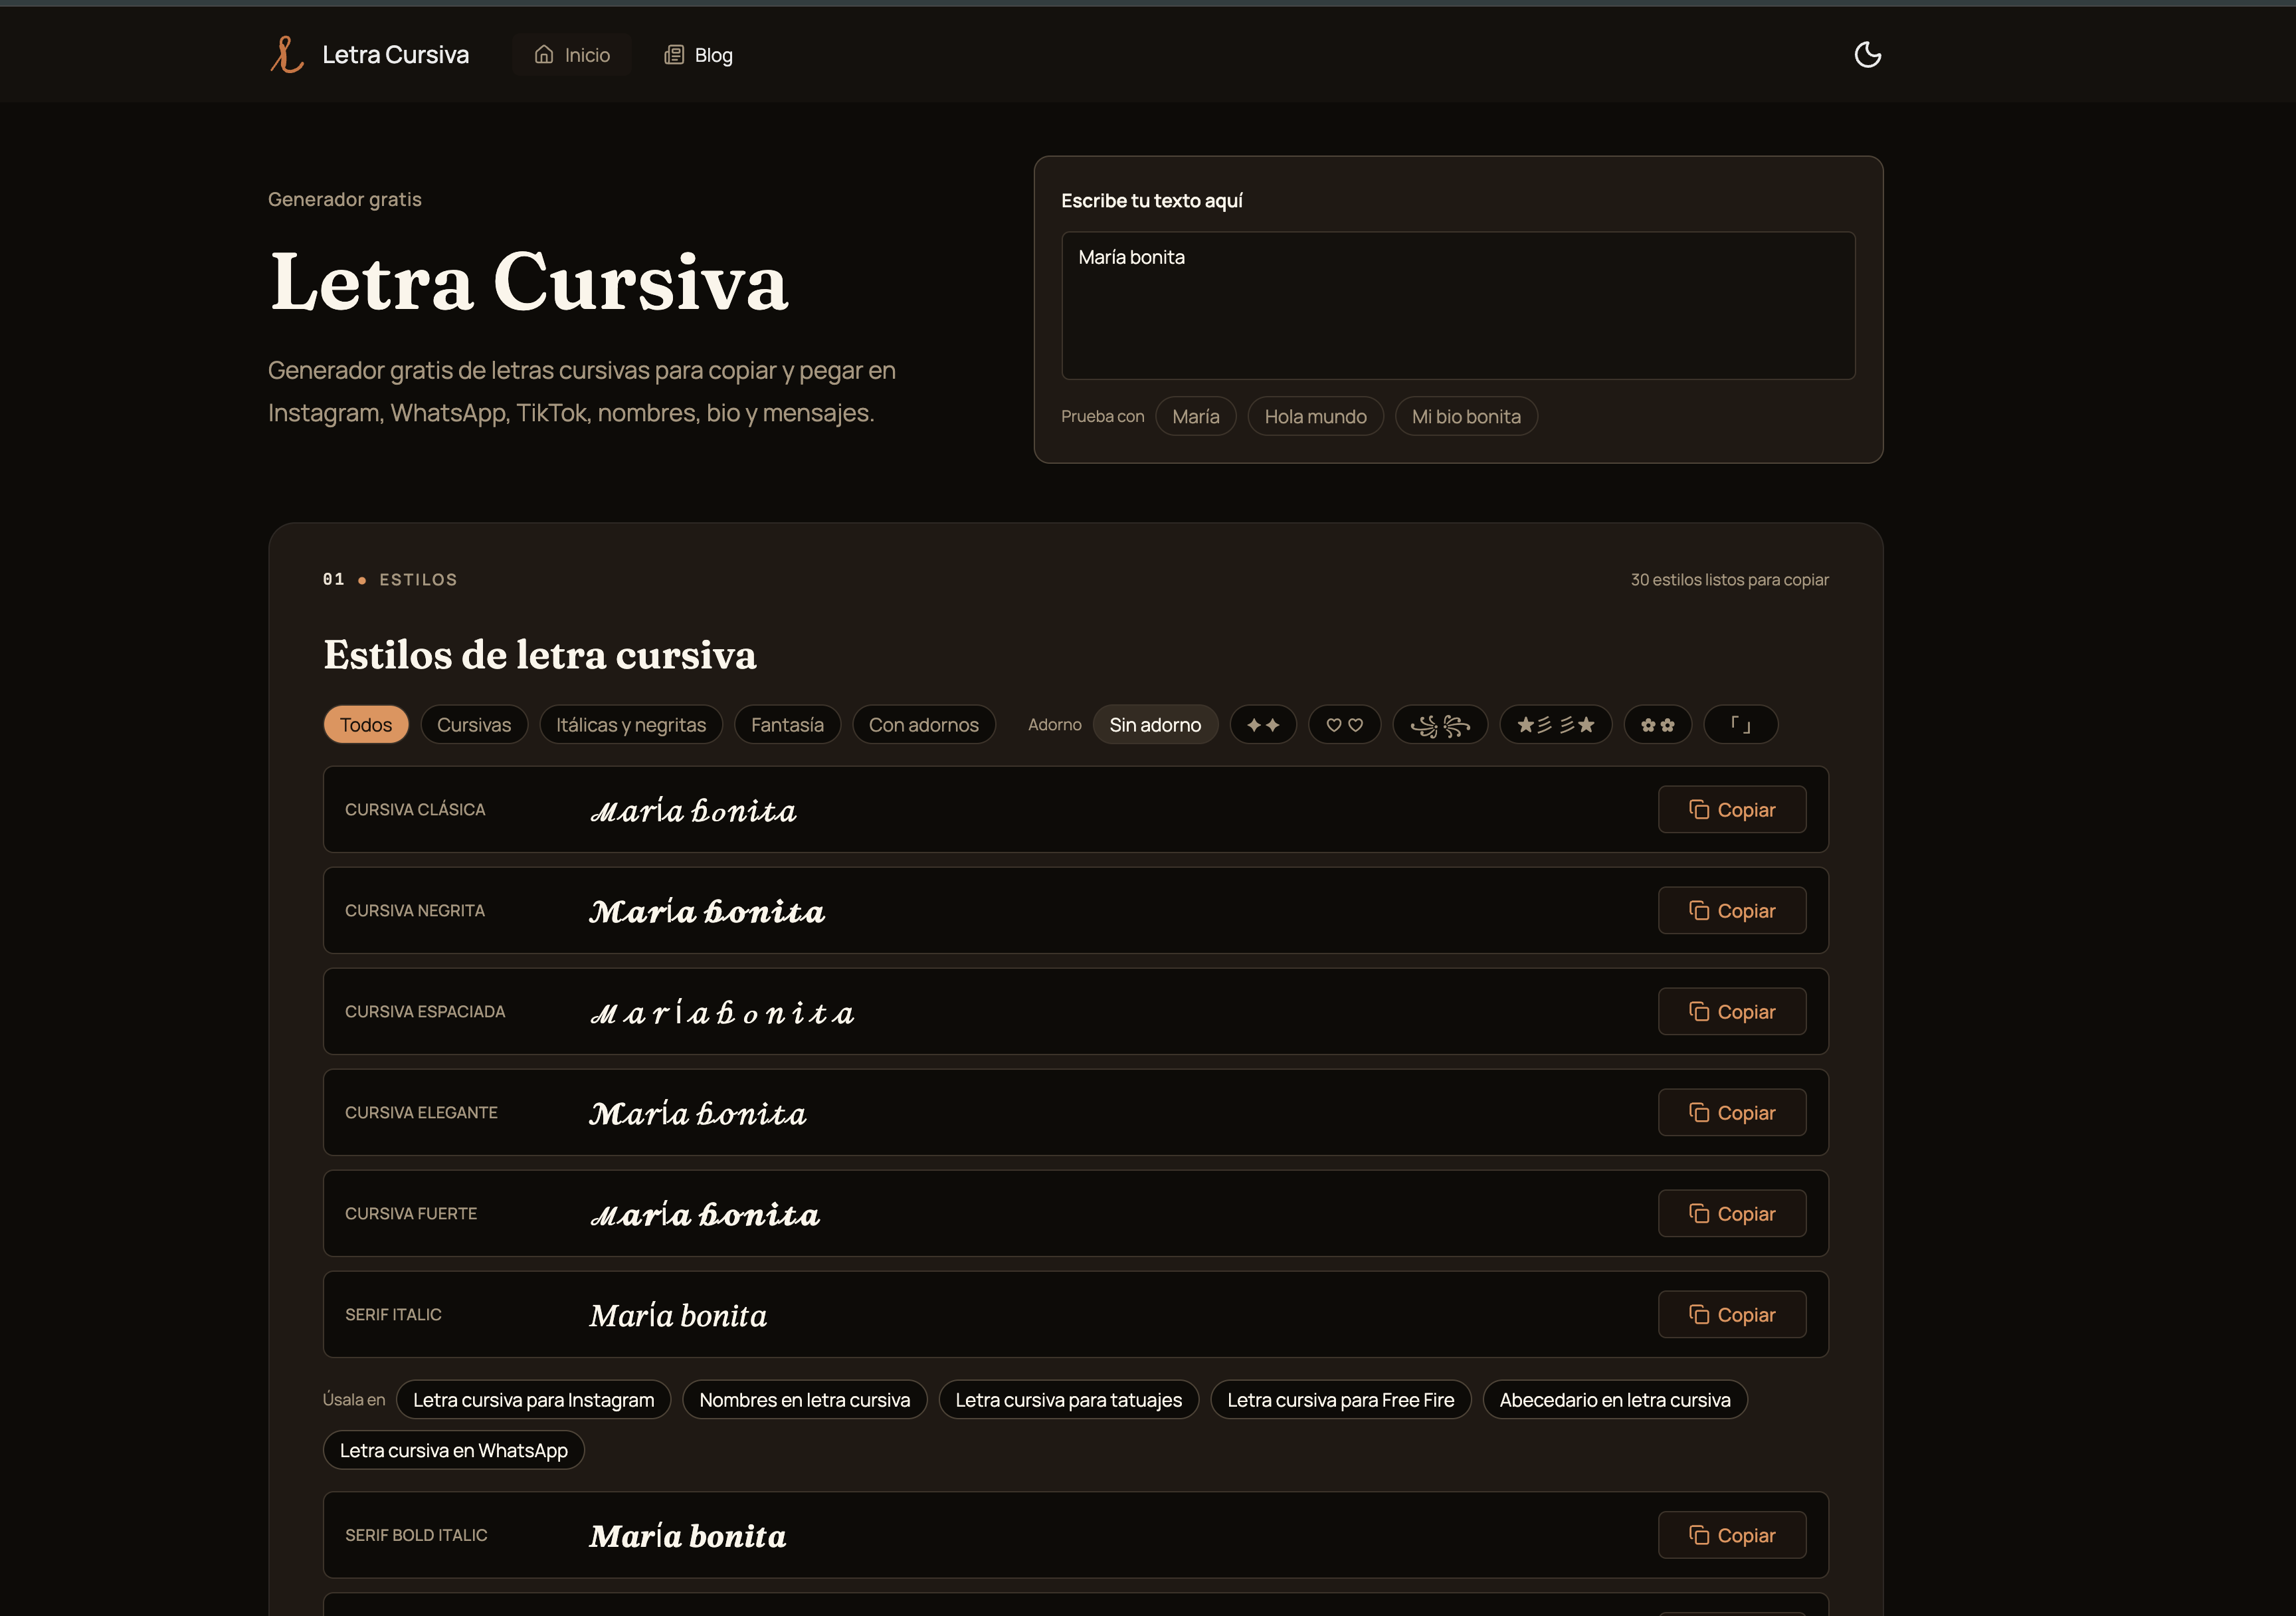Copy the Cursiva Negrita style
Viewport: 2296px width, 1616px height.
pyautogui.click(x=1732, y=911)
